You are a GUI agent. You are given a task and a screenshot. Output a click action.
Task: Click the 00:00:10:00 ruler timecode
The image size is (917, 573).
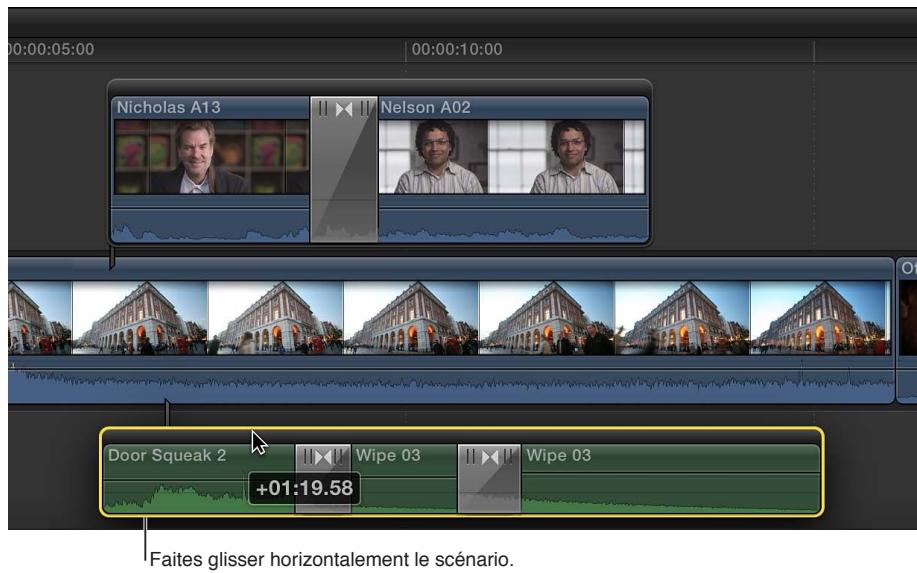457,49
